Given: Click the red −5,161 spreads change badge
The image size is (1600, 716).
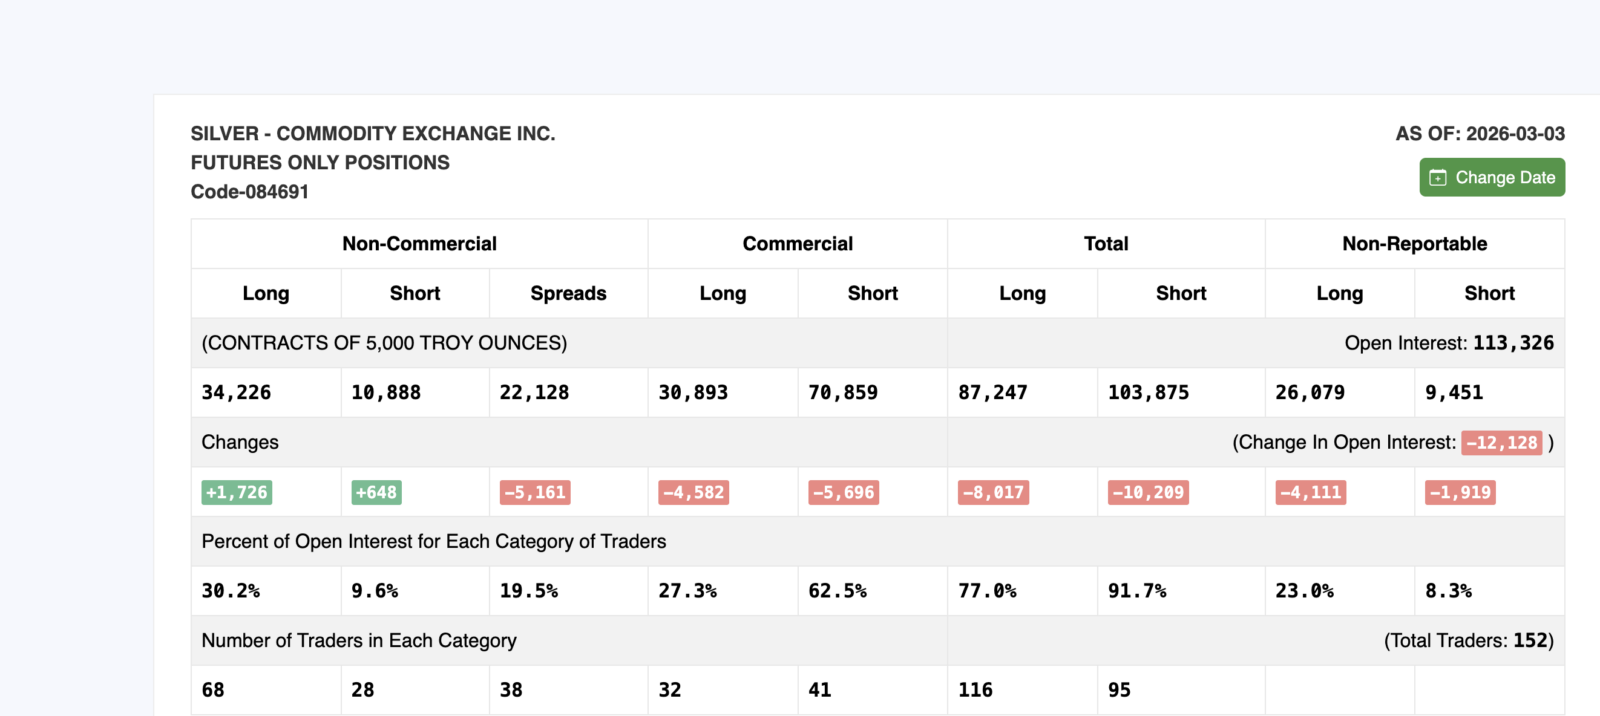Looking at the screenshot, I should click(x=535, y=492).
